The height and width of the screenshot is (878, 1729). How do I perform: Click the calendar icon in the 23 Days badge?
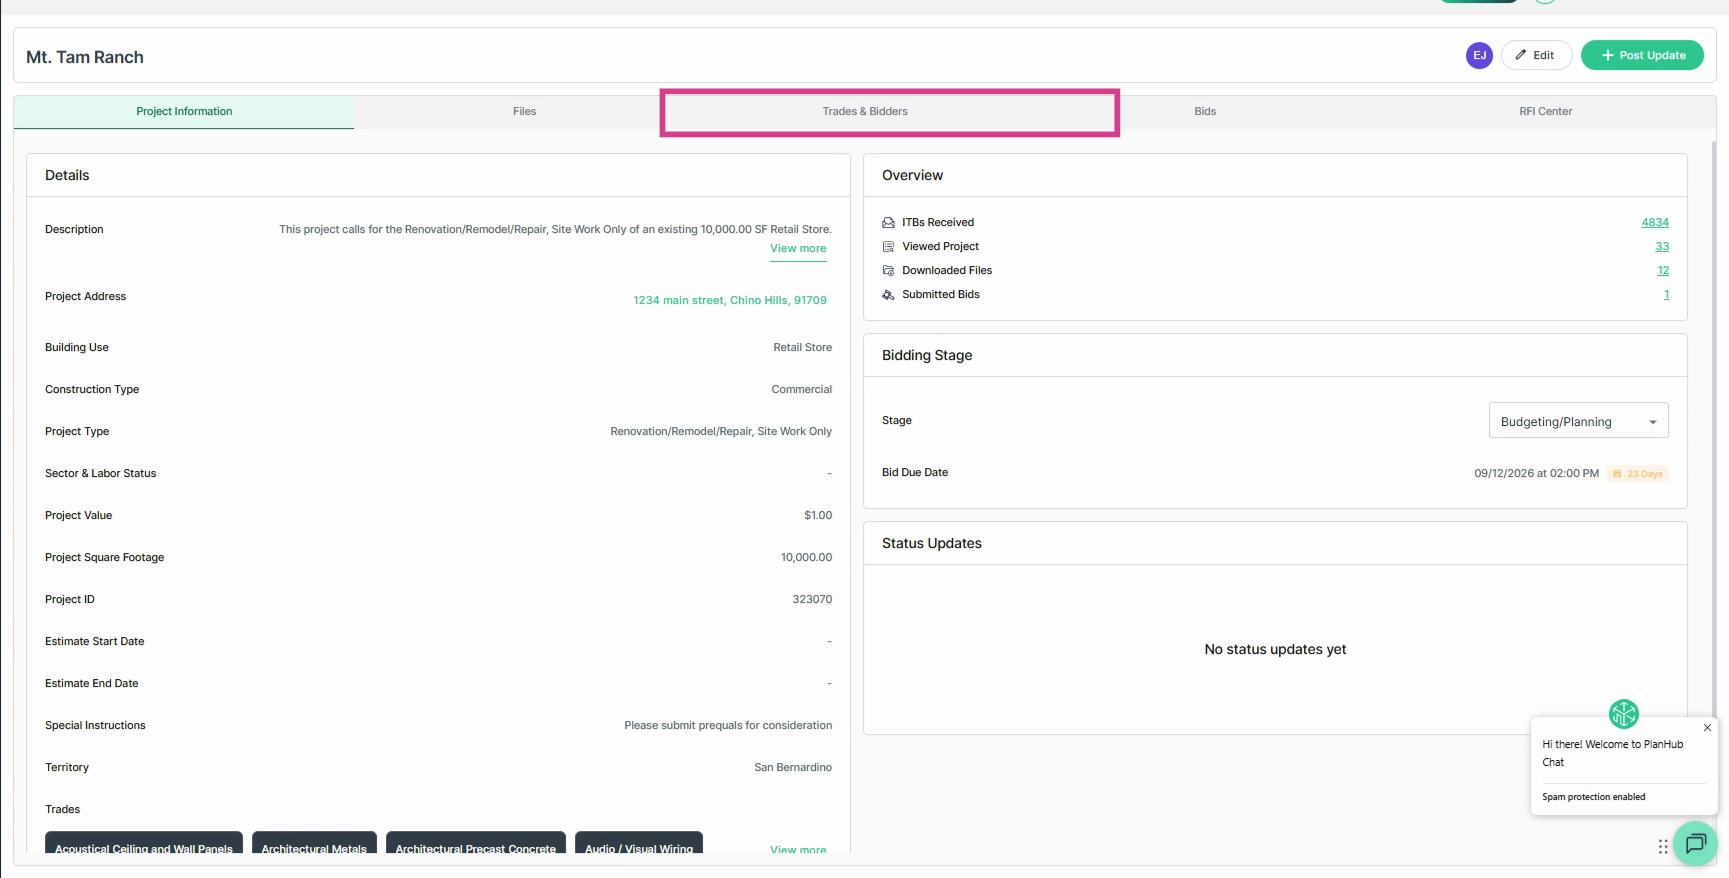click(1617, 474)
